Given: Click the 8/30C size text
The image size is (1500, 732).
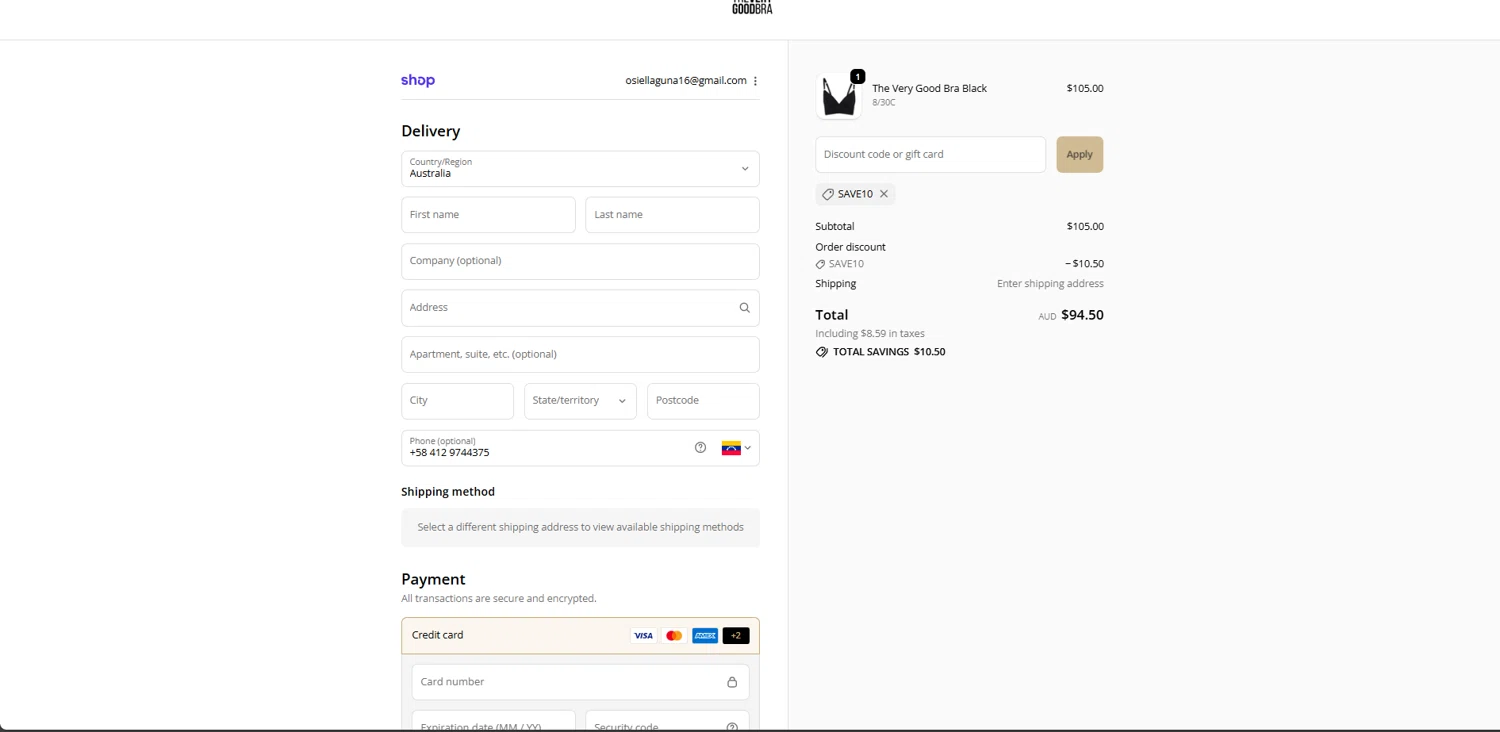Looking at the screenshot, I should (883, 103).
